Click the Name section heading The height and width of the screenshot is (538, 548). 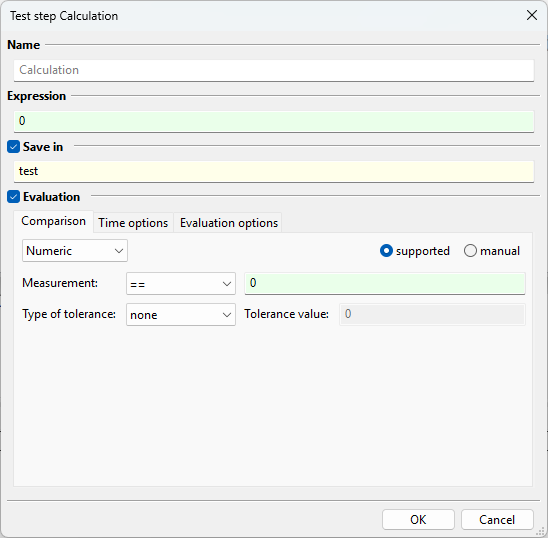click(x=23, y=45)
